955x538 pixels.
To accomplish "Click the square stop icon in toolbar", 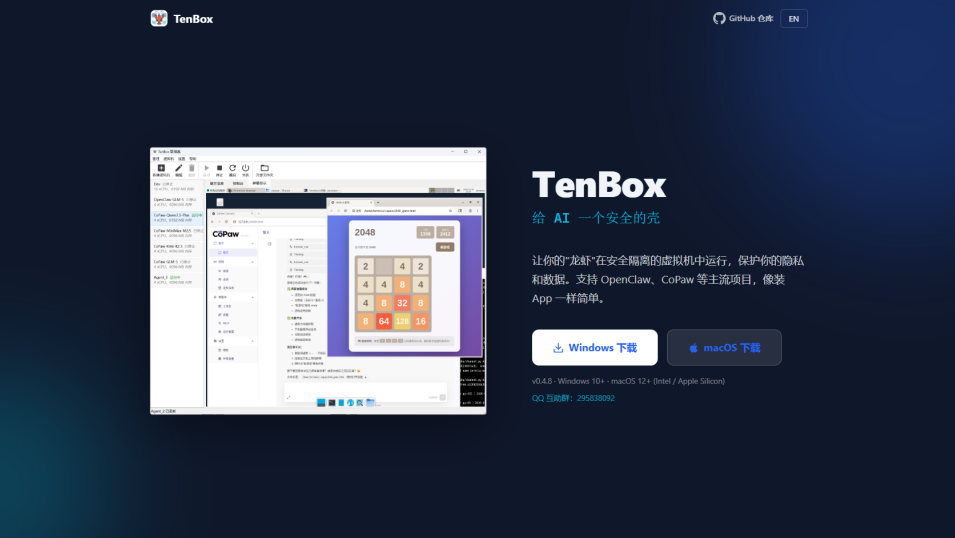I will tap(220, 169).
